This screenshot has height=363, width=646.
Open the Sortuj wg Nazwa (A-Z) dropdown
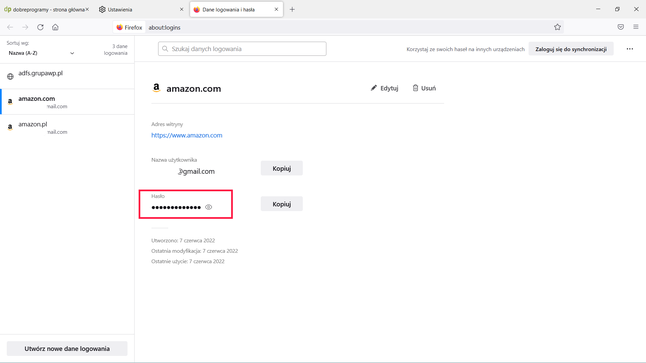pos(41,53)
